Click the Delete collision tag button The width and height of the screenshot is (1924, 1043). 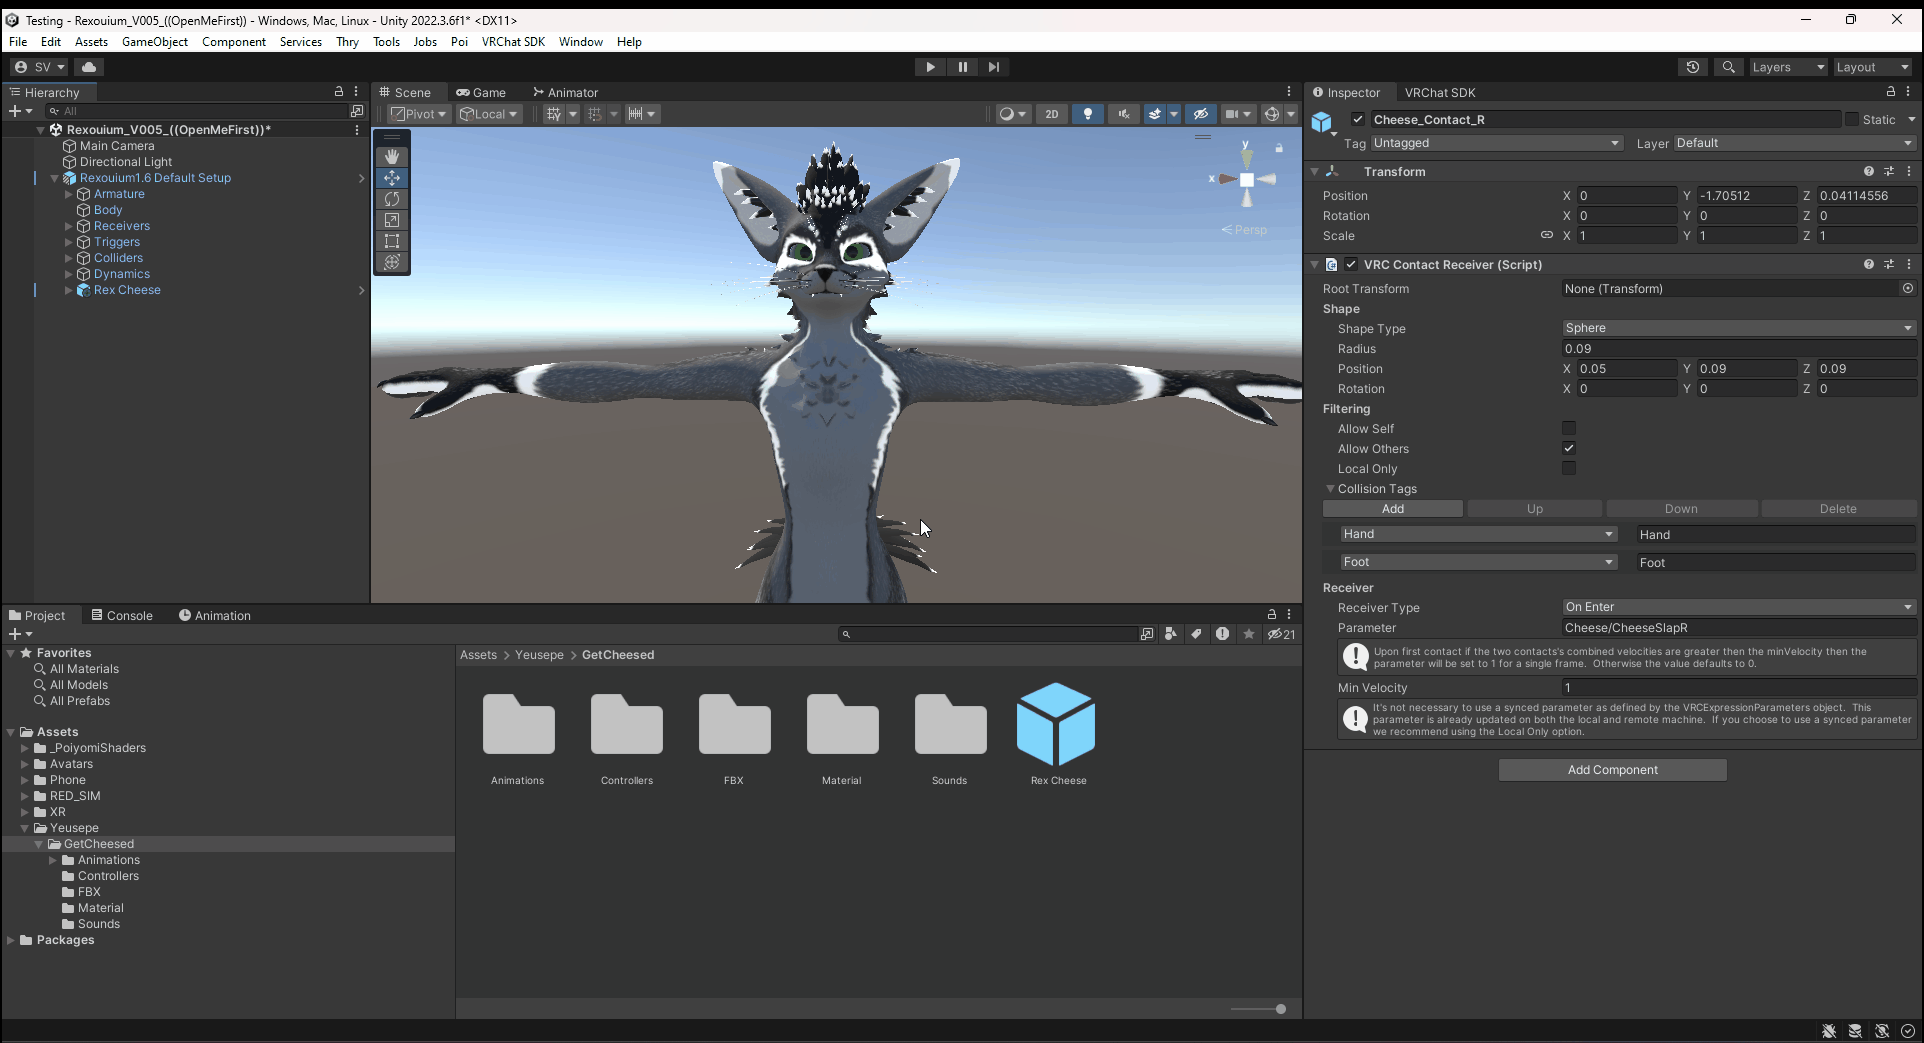(x=1838, y=509)
